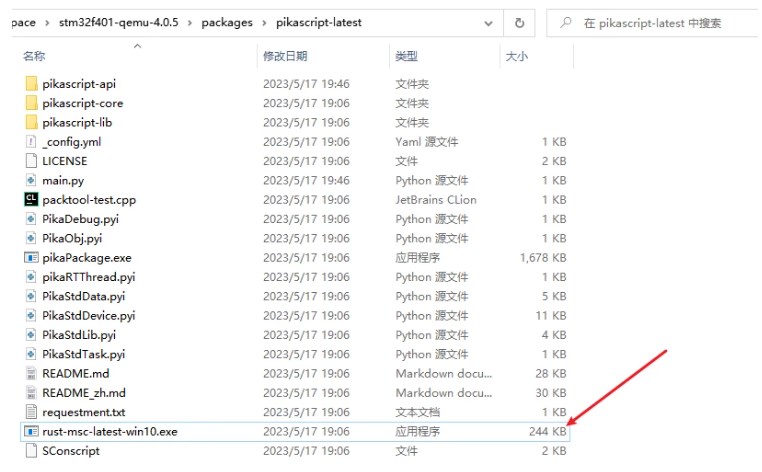Sort files by 大小 column

(x=516, y=56)
